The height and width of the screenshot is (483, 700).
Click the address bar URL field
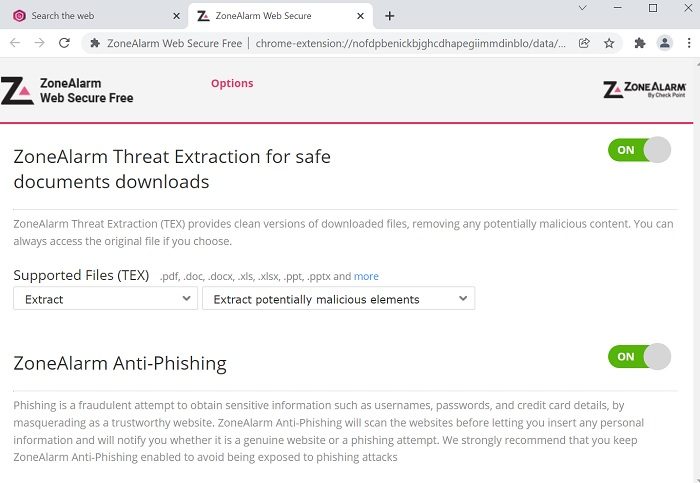point(330,43)
